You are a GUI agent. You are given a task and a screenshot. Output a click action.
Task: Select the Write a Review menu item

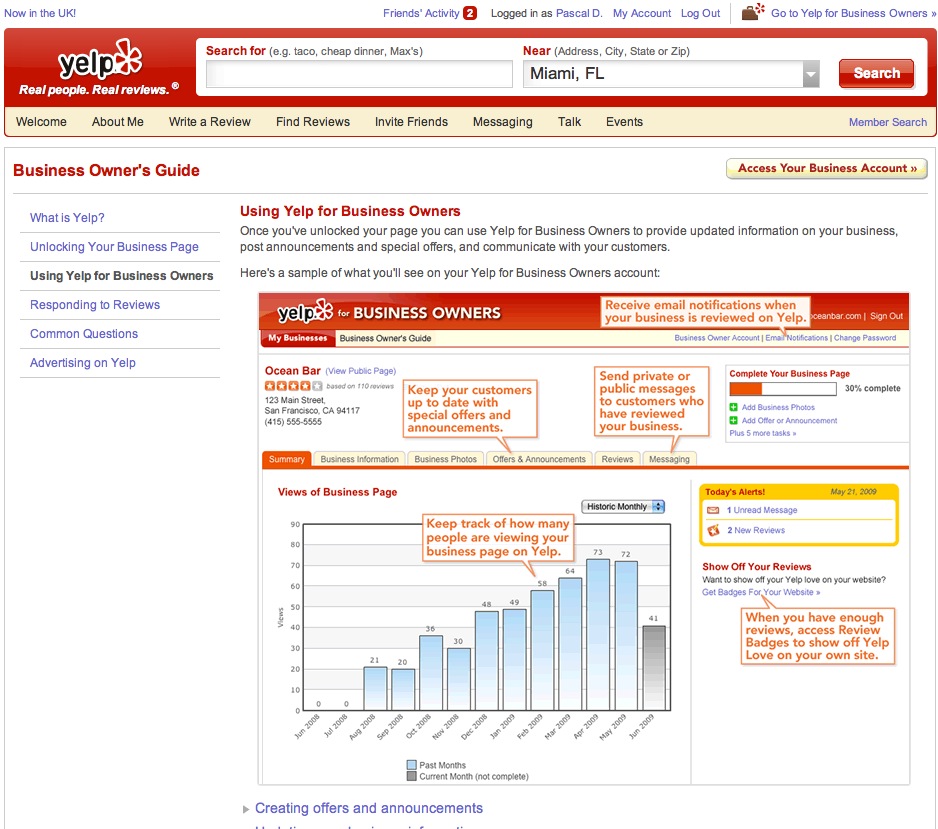210,122
